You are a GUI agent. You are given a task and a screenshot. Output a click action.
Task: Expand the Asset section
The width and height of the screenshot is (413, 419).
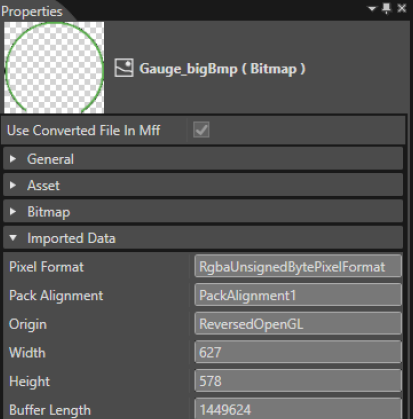click(203, 185)
